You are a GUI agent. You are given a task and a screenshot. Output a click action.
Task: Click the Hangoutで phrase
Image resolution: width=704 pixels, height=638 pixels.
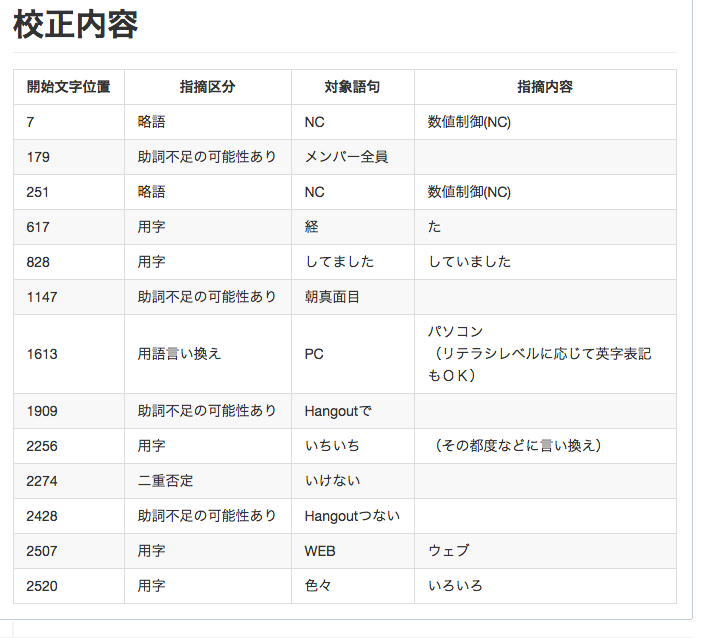coord(338,411)
